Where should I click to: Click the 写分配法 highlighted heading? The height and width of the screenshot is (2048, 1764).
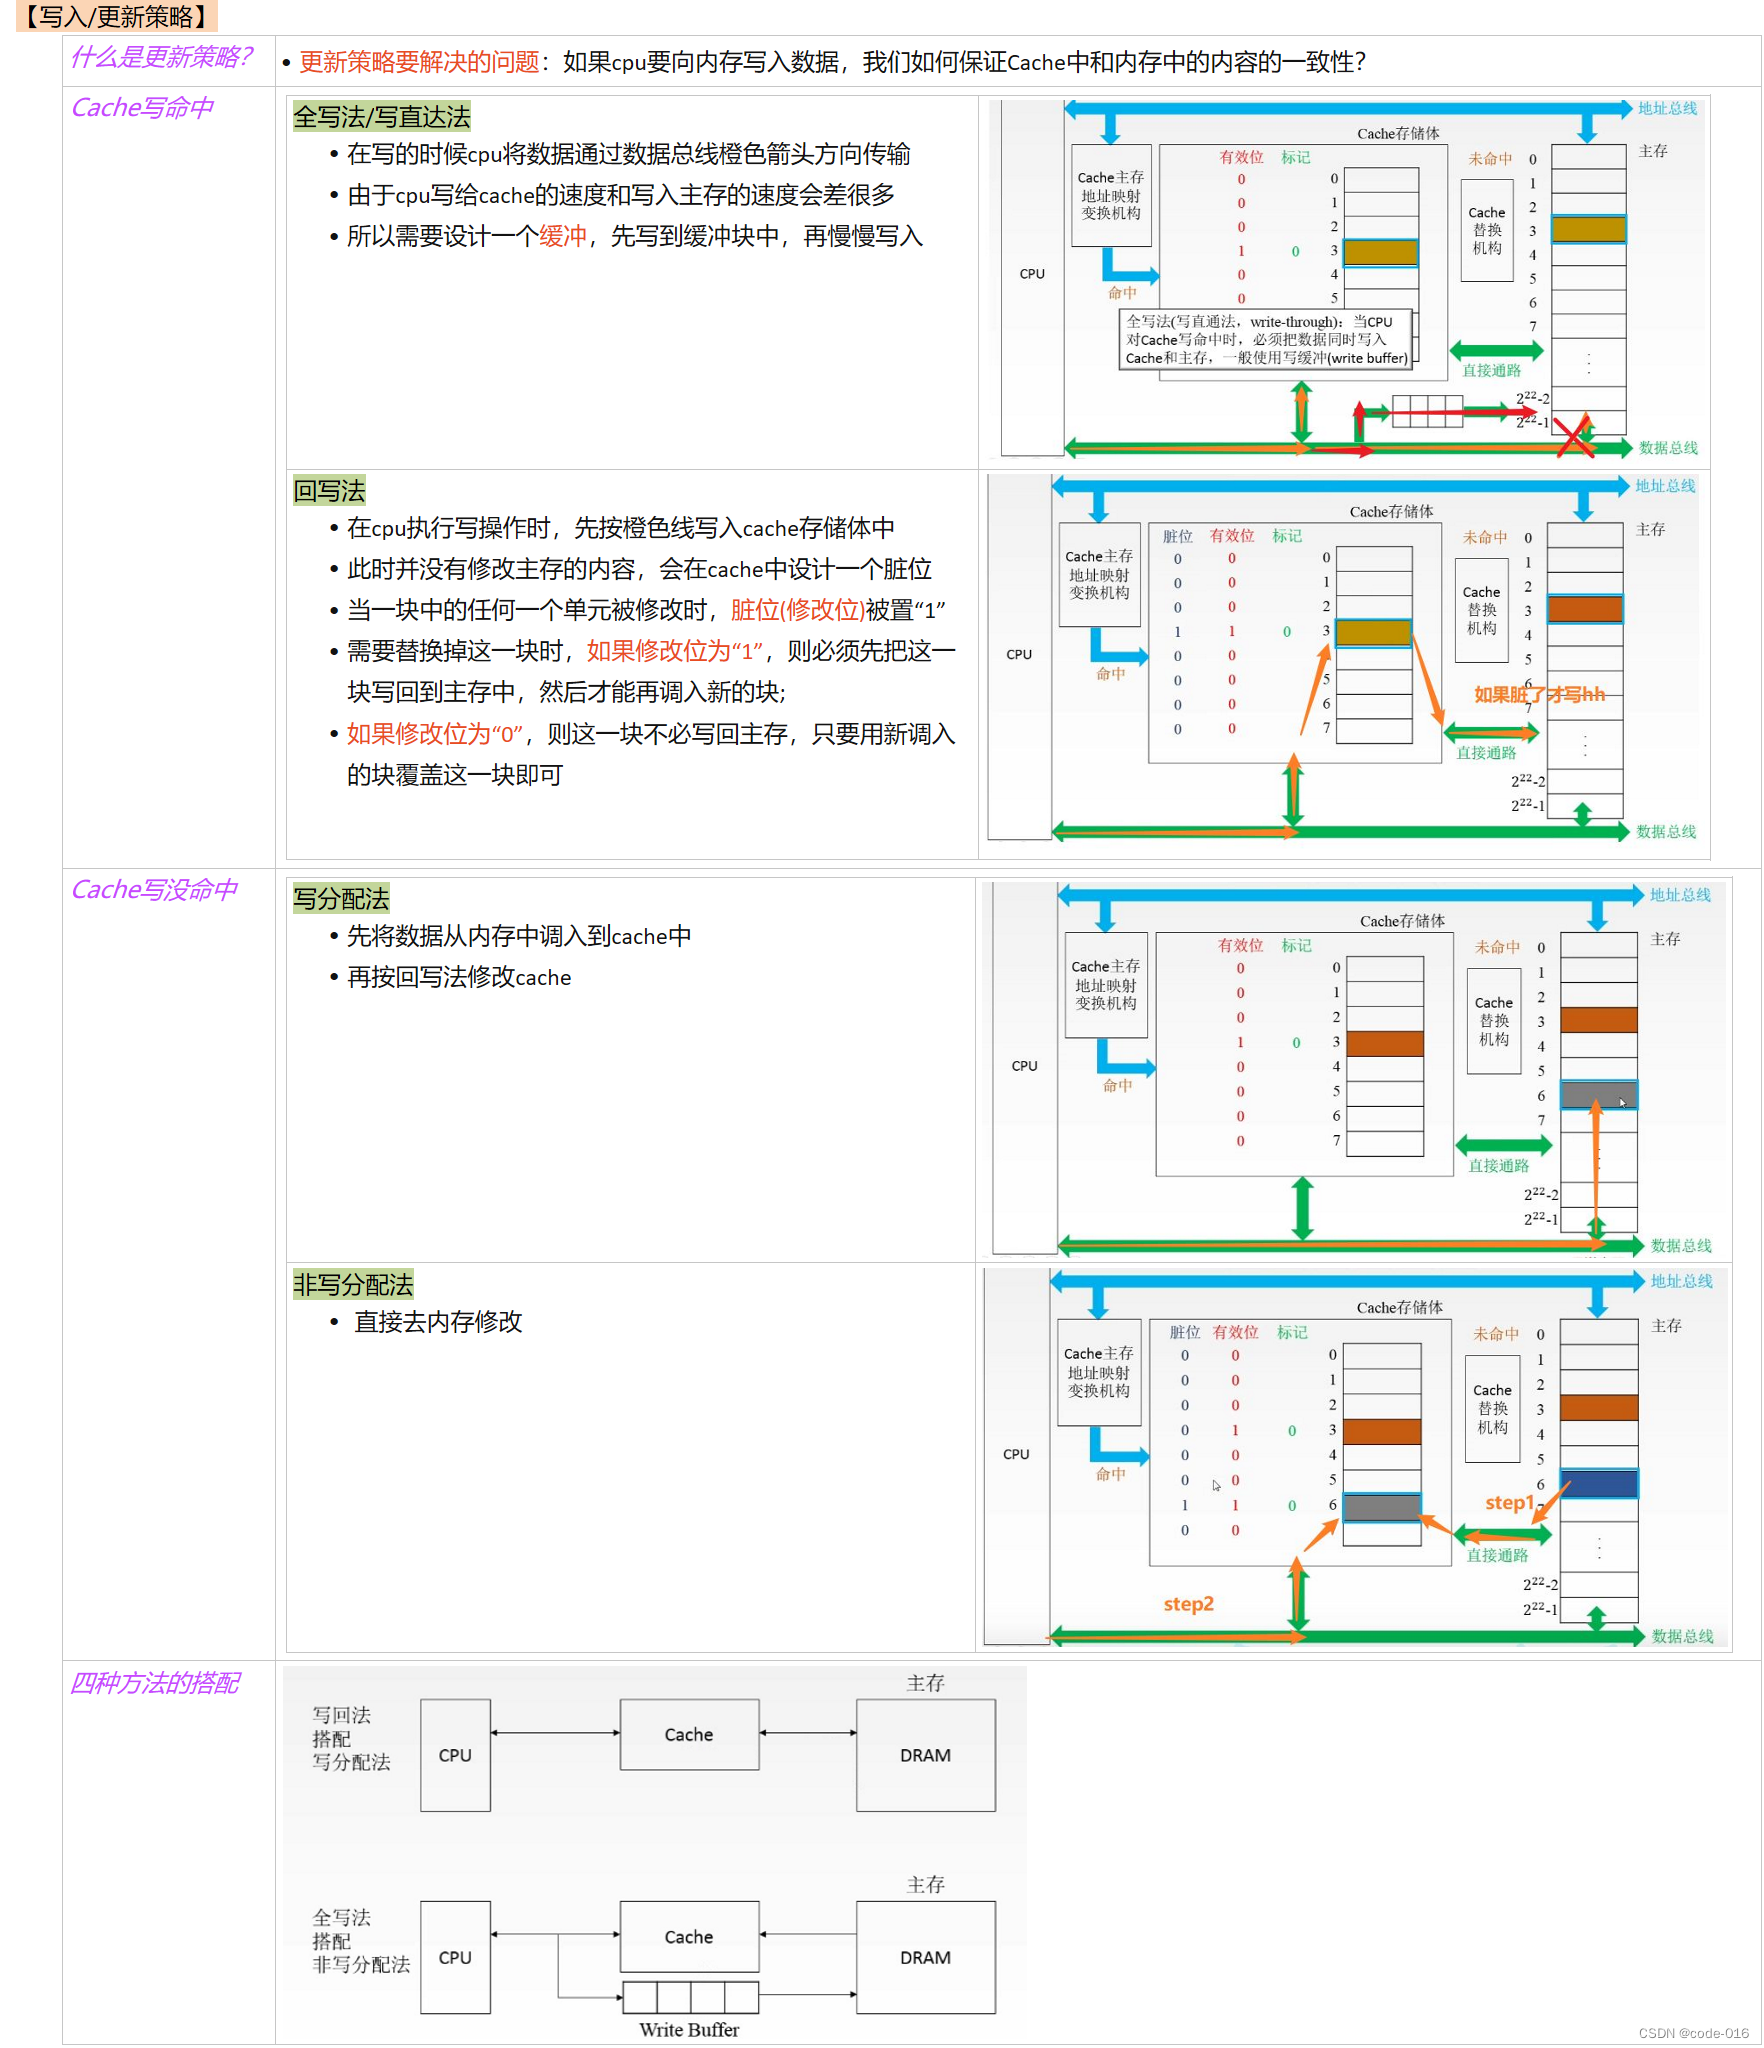pyautogui.click(x=341, y=898)
